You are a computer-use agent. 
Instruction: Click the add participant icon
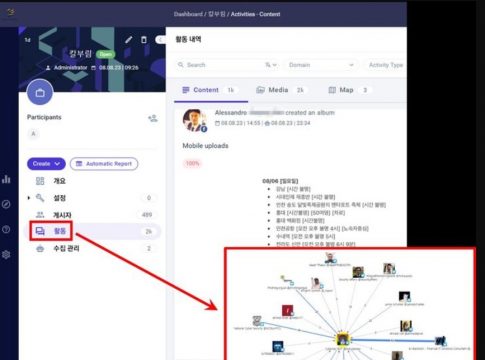click(153, 118)
